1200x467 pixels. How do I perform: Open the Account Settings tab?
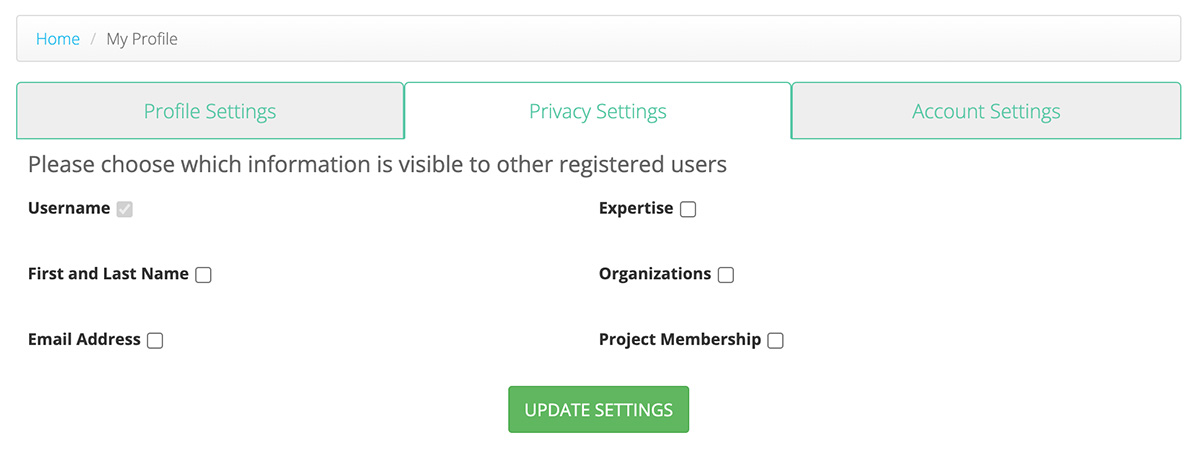coord(986,111)
